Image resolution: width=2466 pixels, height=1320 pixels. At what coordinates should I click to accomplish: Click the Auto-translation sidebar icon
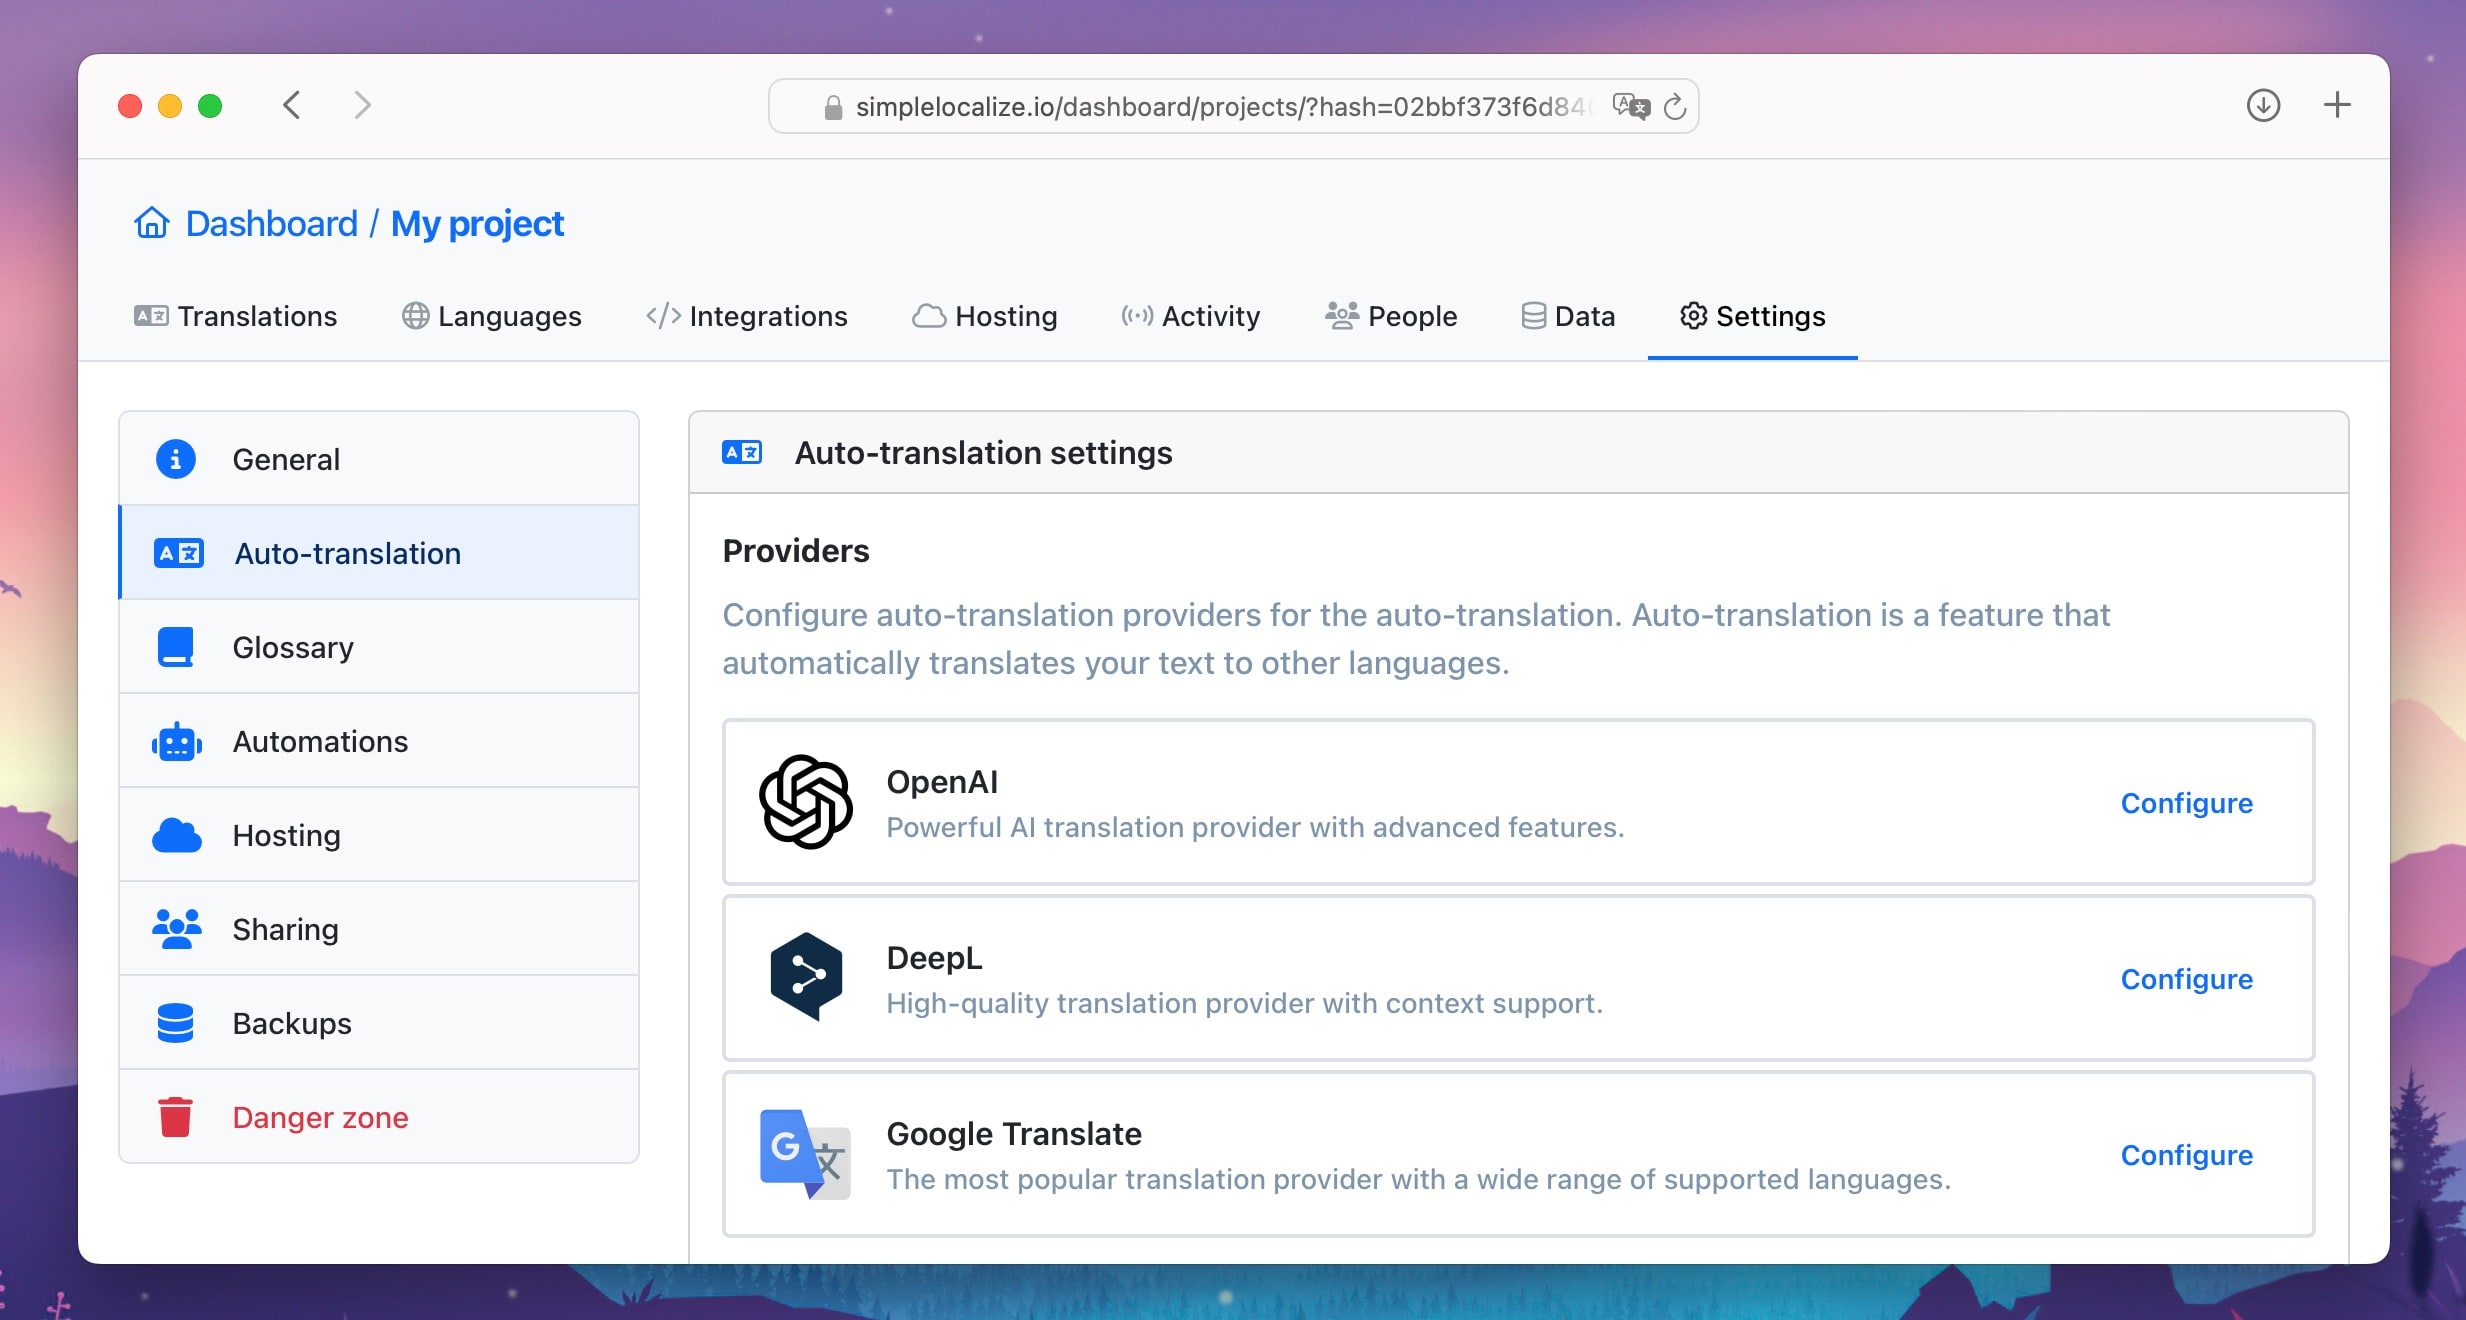(x=178, y=553)
